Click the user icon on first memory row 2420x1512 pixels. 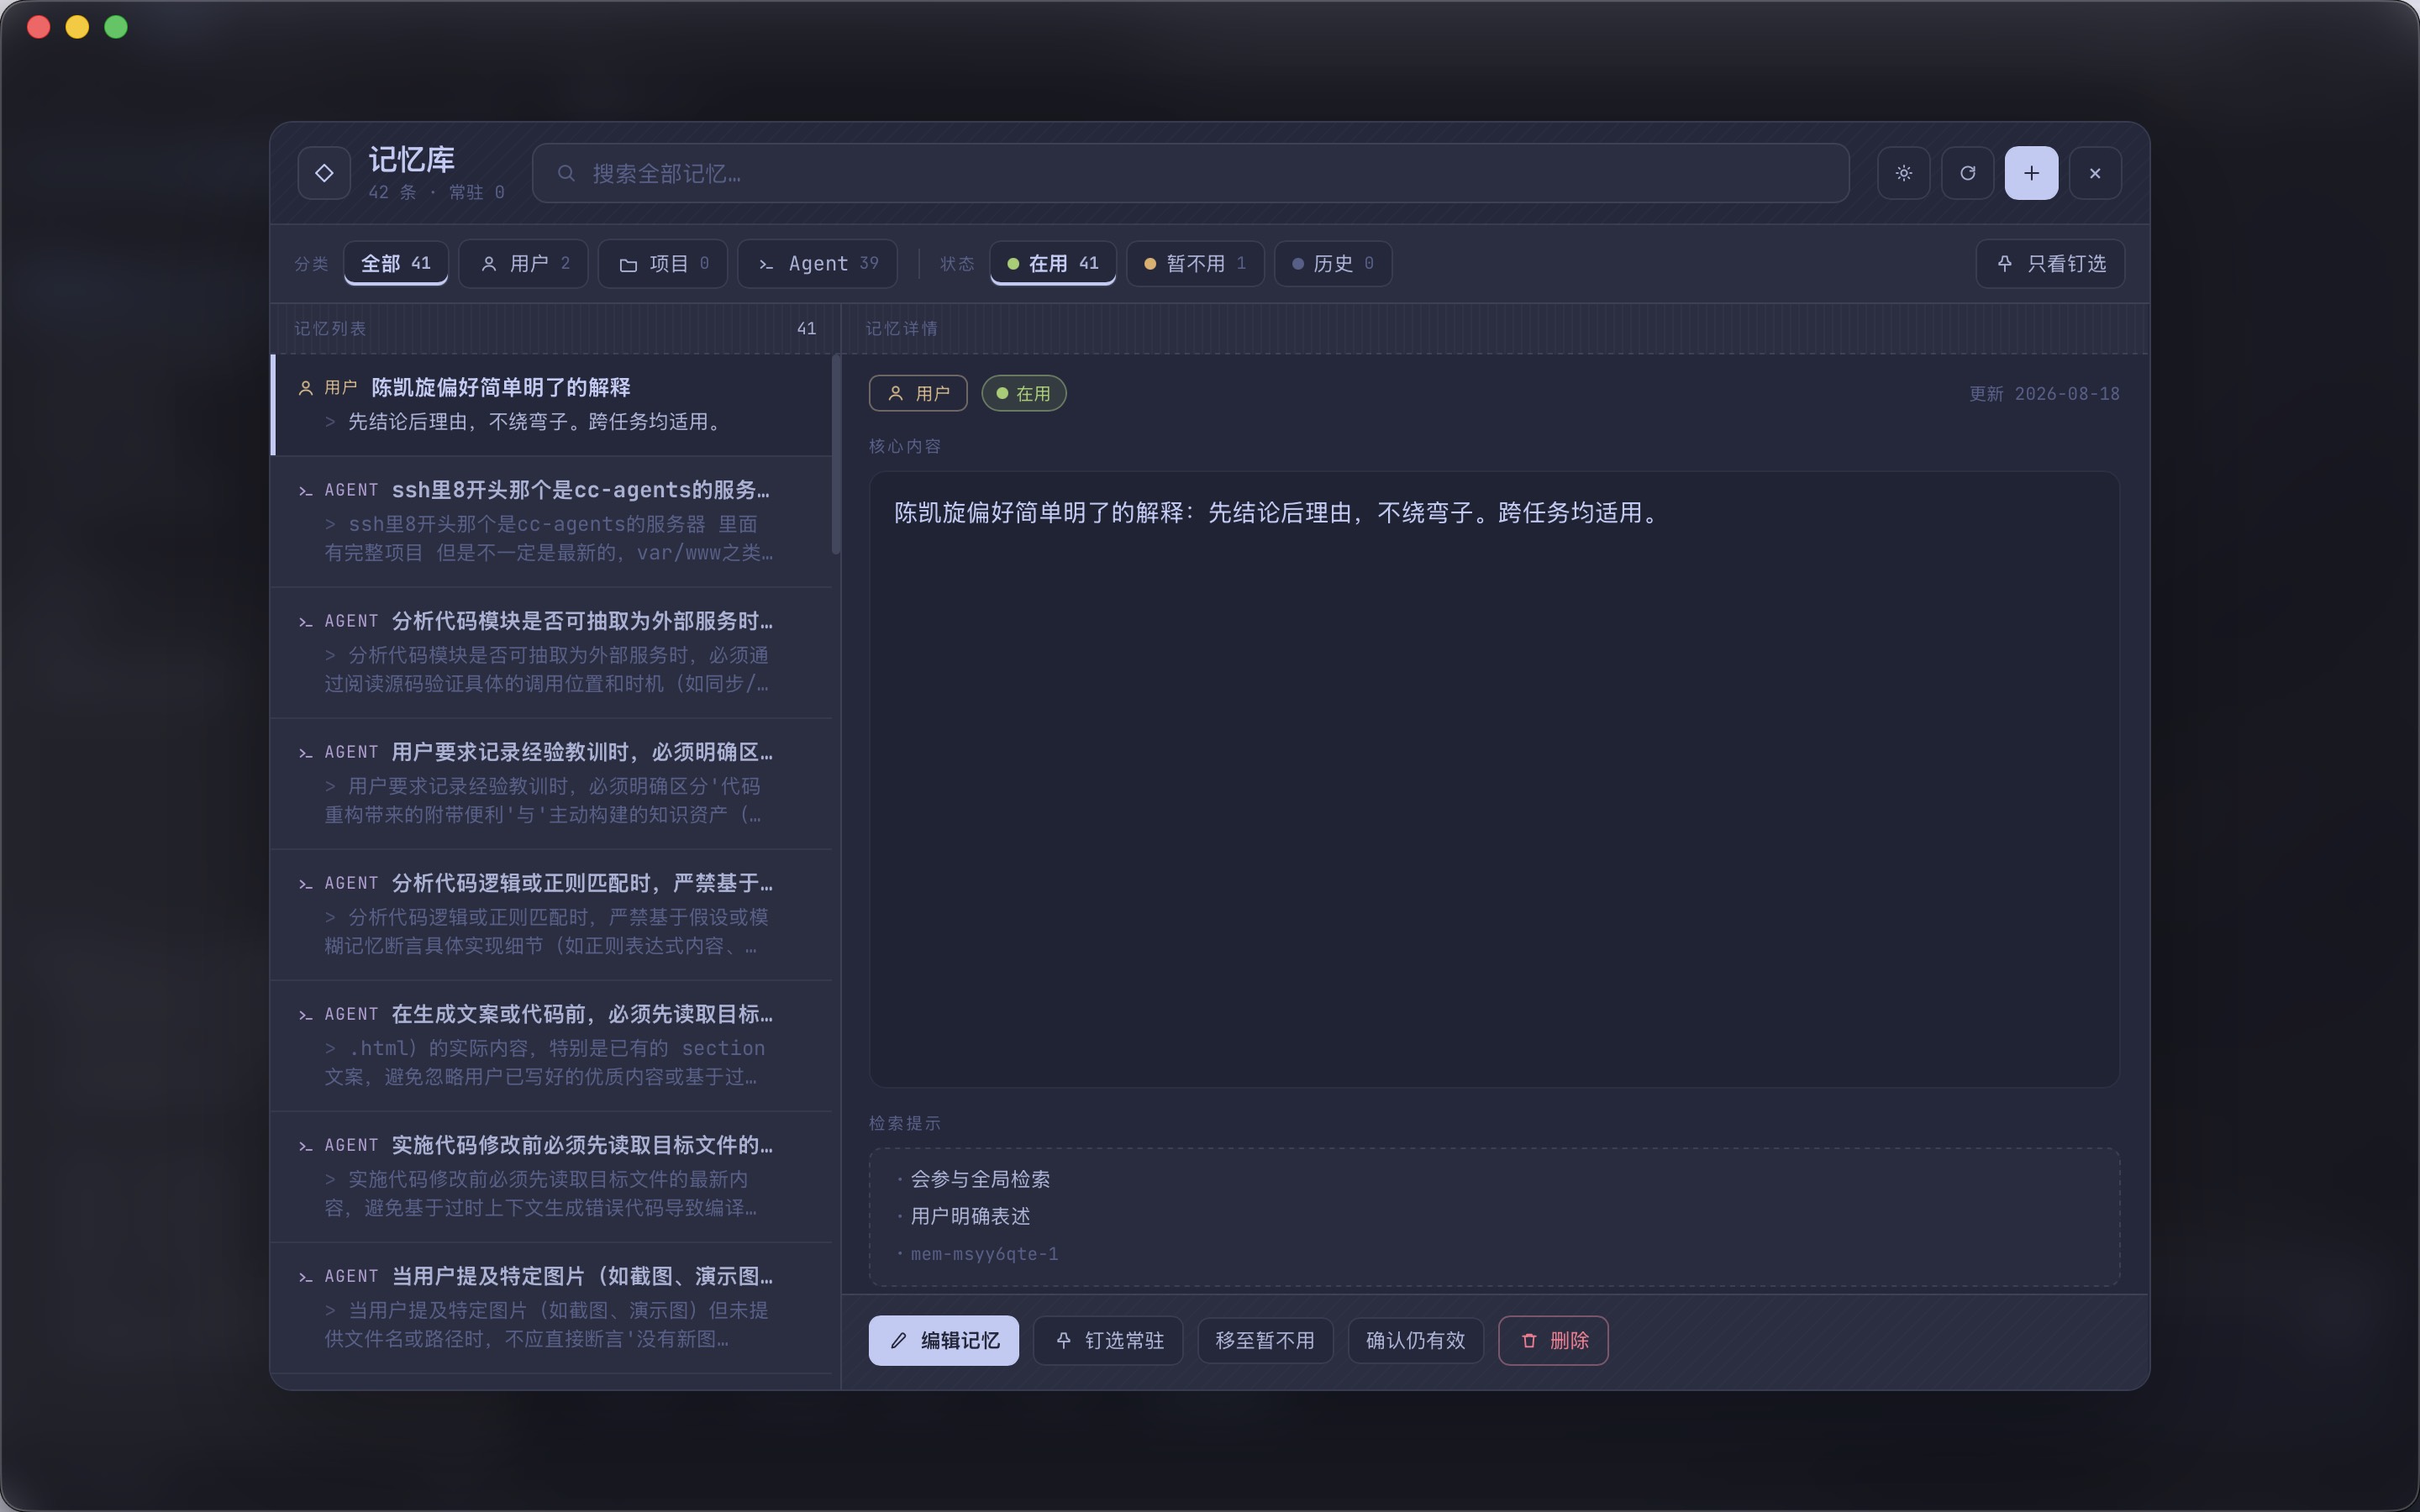click(x=306, y=388)
